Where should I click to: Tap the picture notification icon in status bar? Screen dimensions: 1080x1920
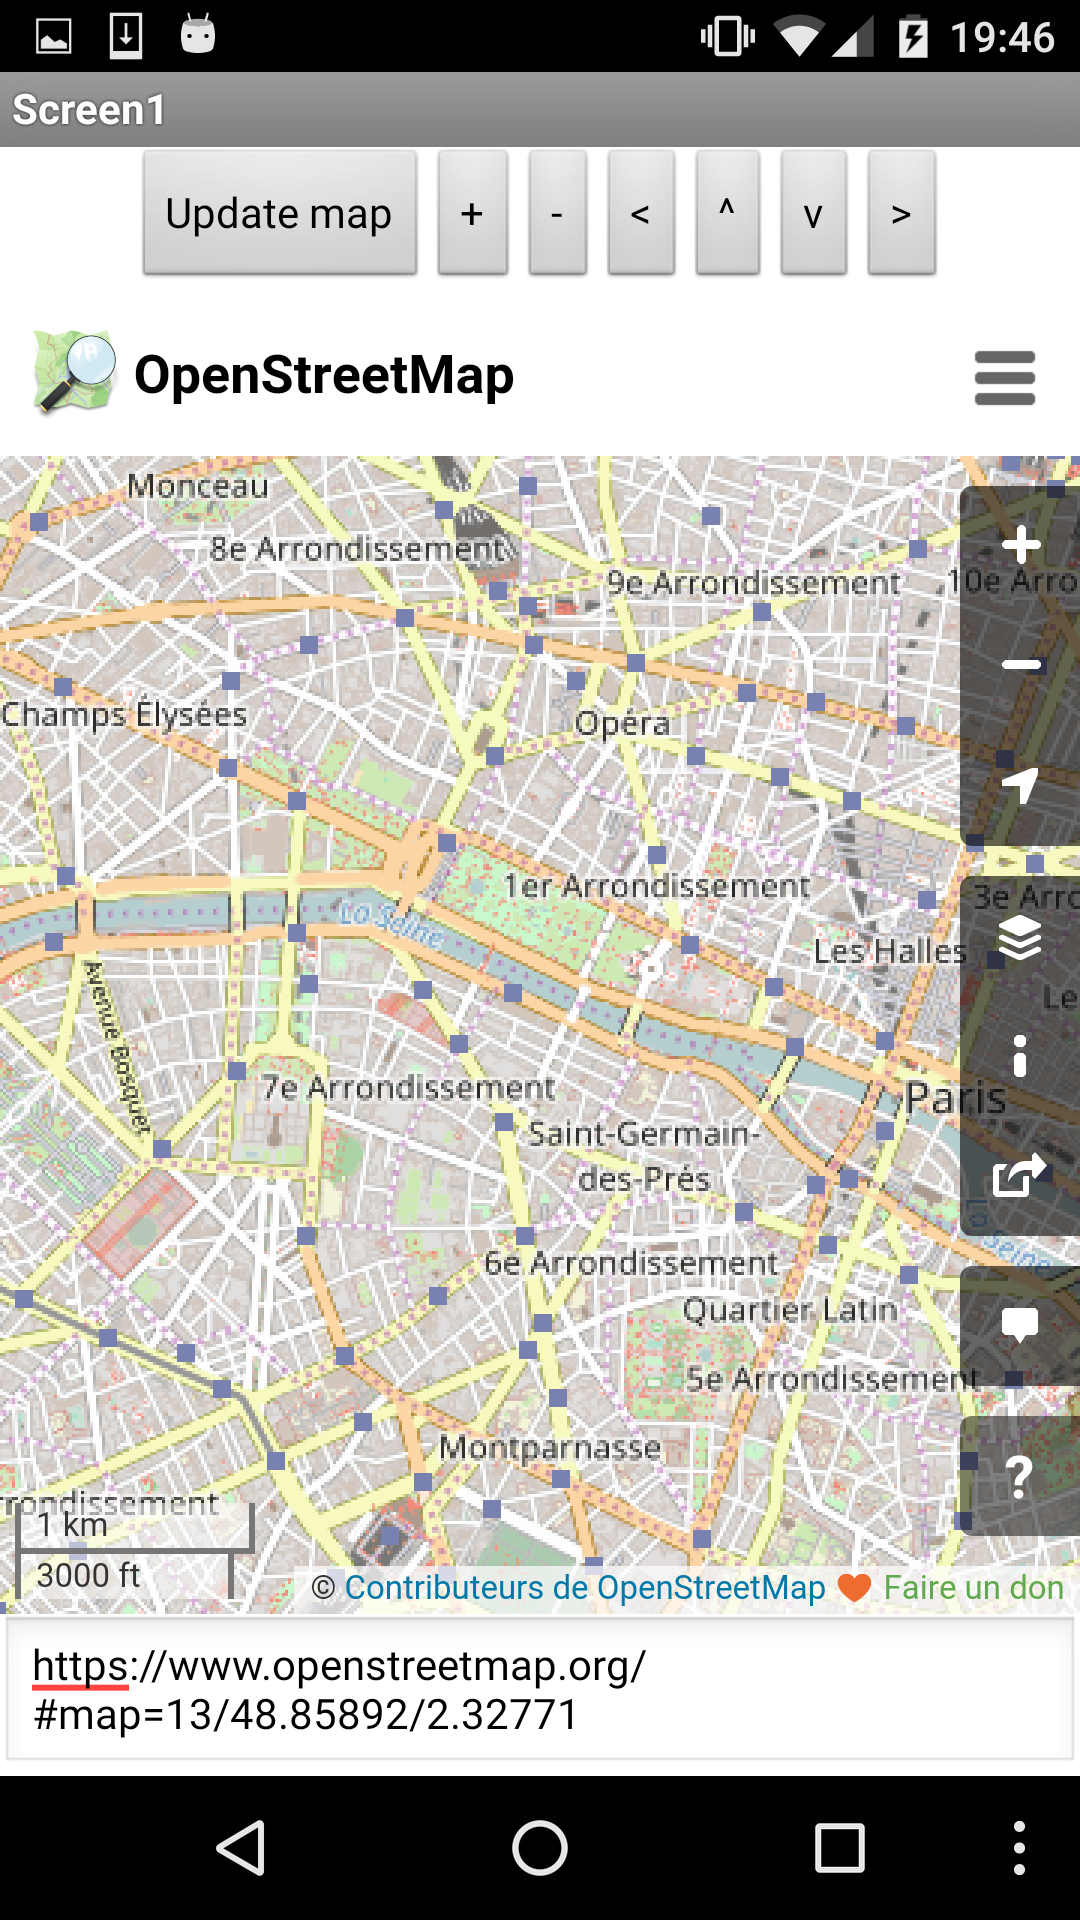pyautogui.click(x=54, y=37)
